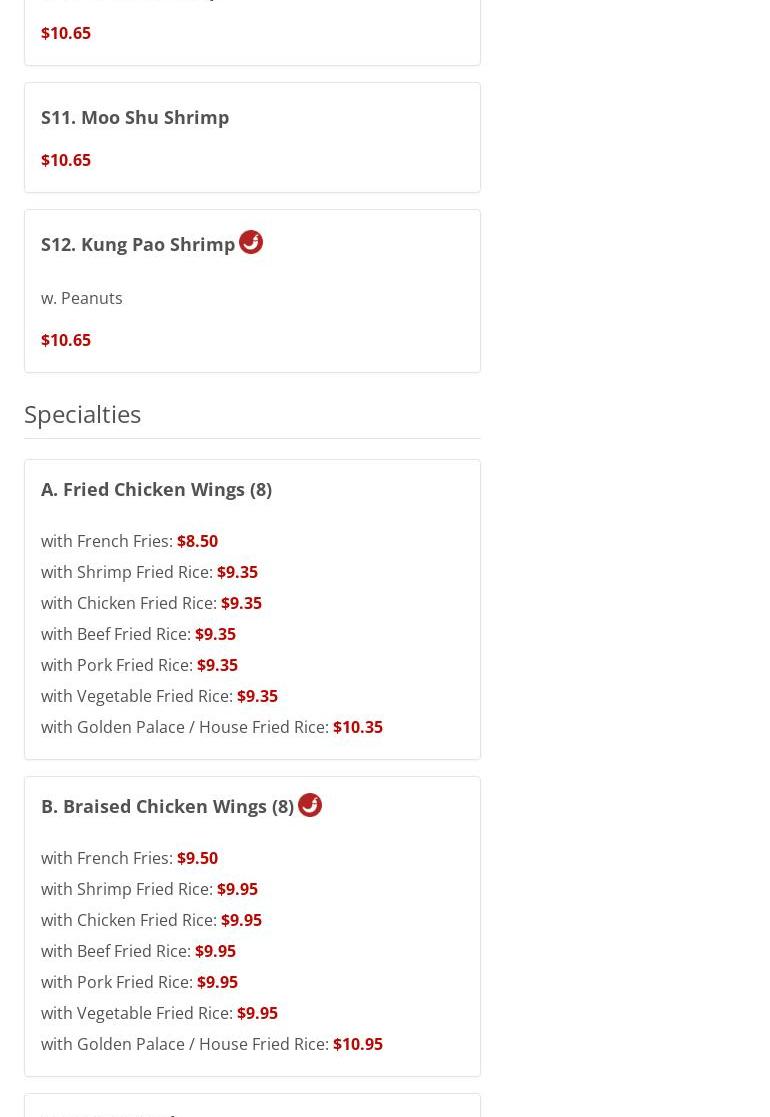Screen dimensions: 770x1117
Task: Select Beef Fried Rice option priced $9.95
Action: click(x=138, y=951)
